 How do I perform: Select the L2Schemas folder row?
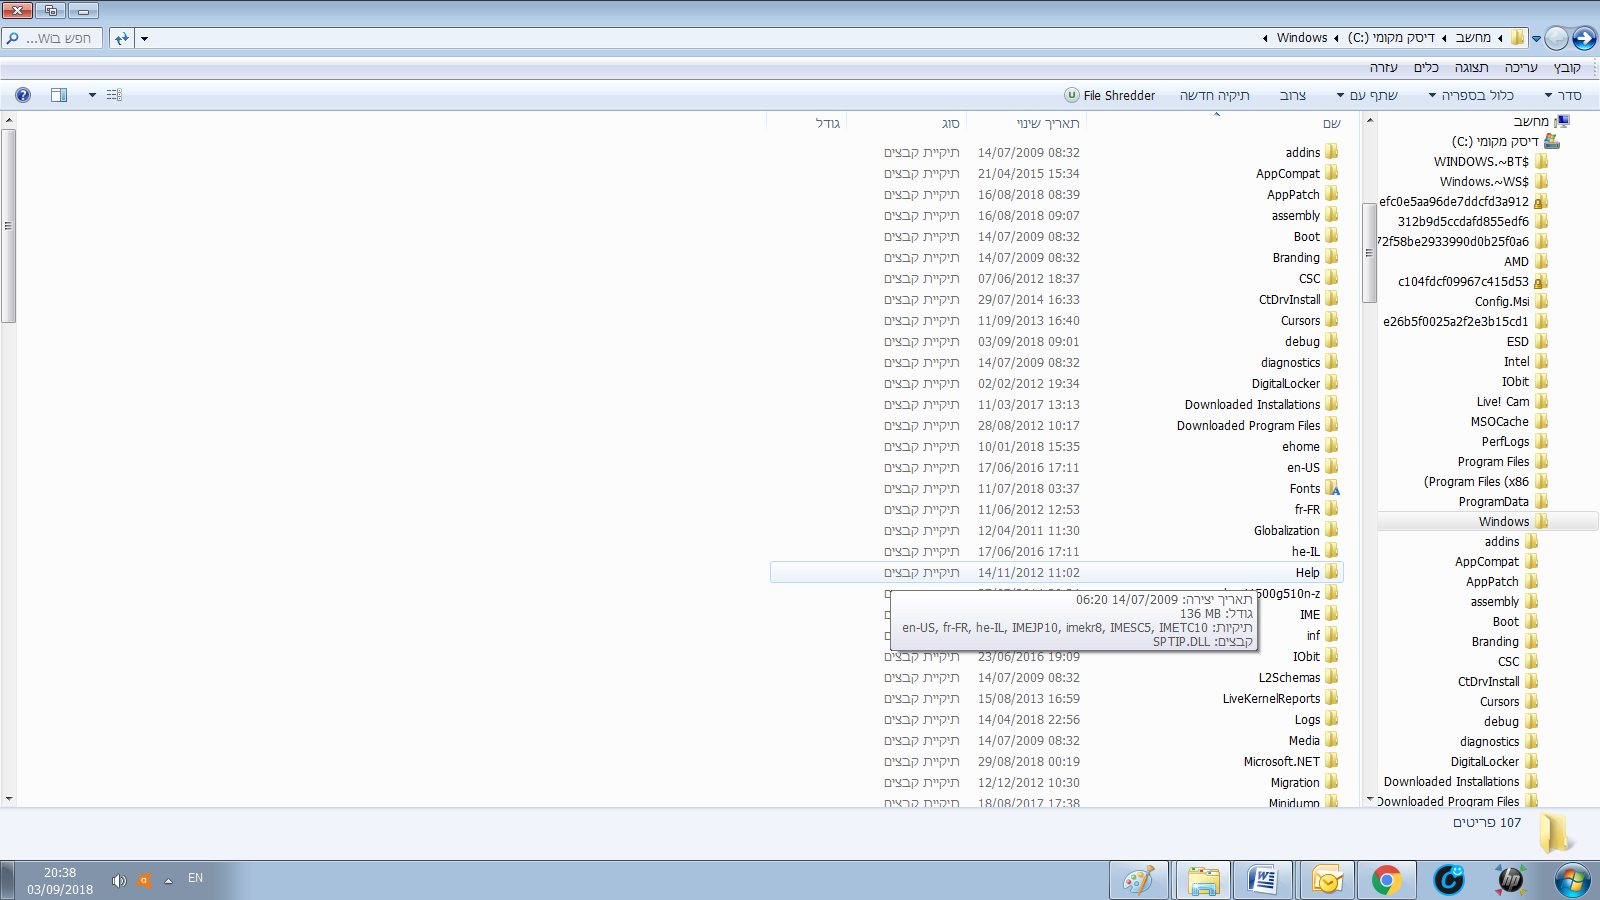tap(1056, 677)
